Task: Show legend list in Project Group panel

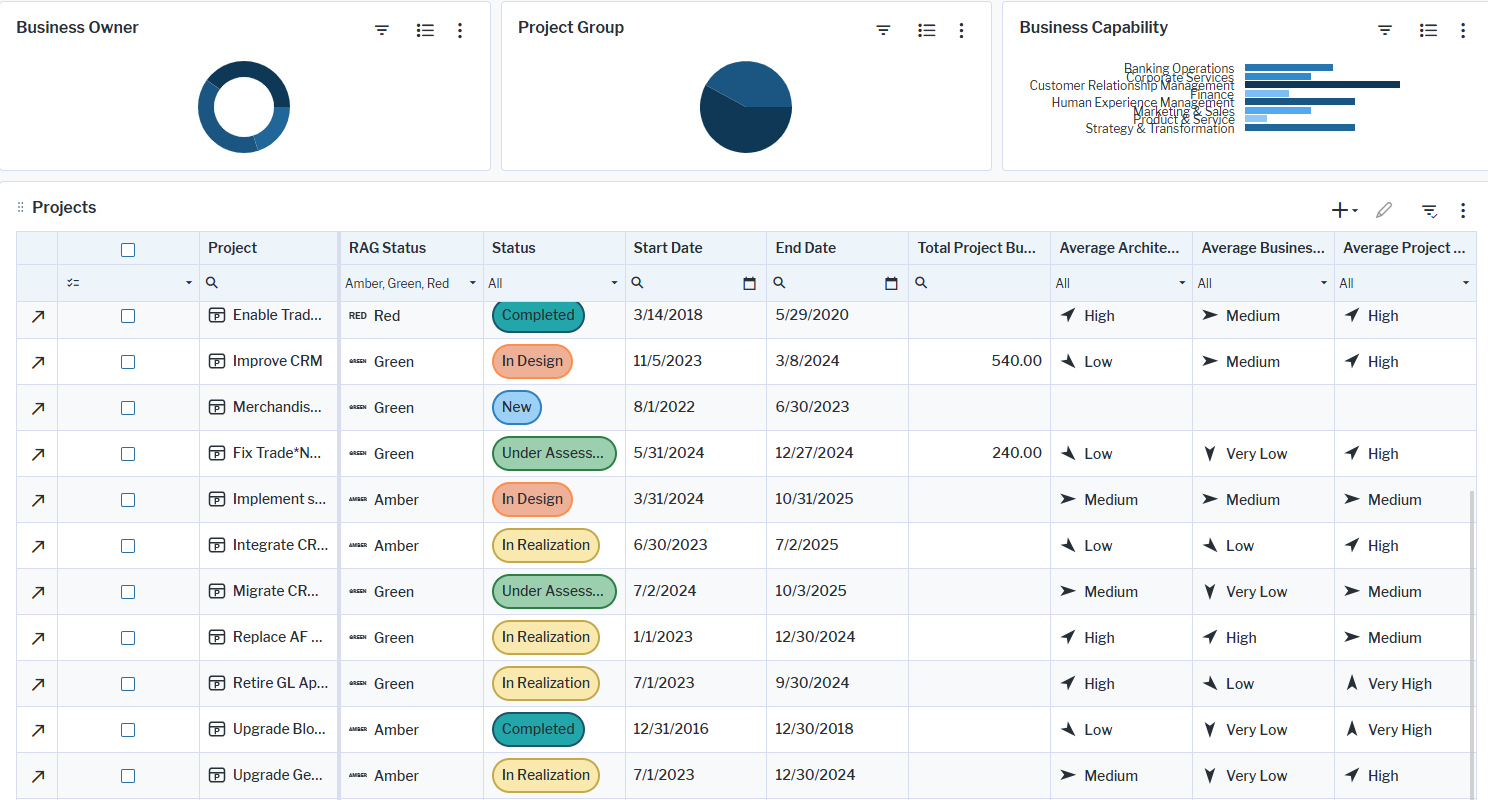Action: coord(927,31)
